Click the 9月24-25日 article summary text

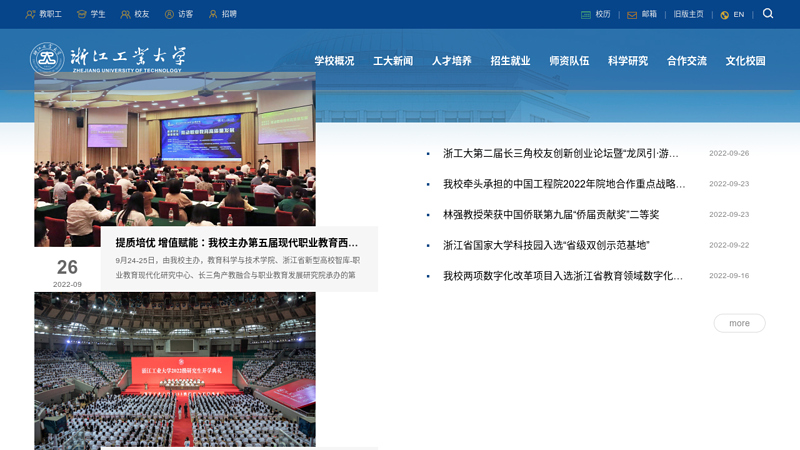click(238, 267)
